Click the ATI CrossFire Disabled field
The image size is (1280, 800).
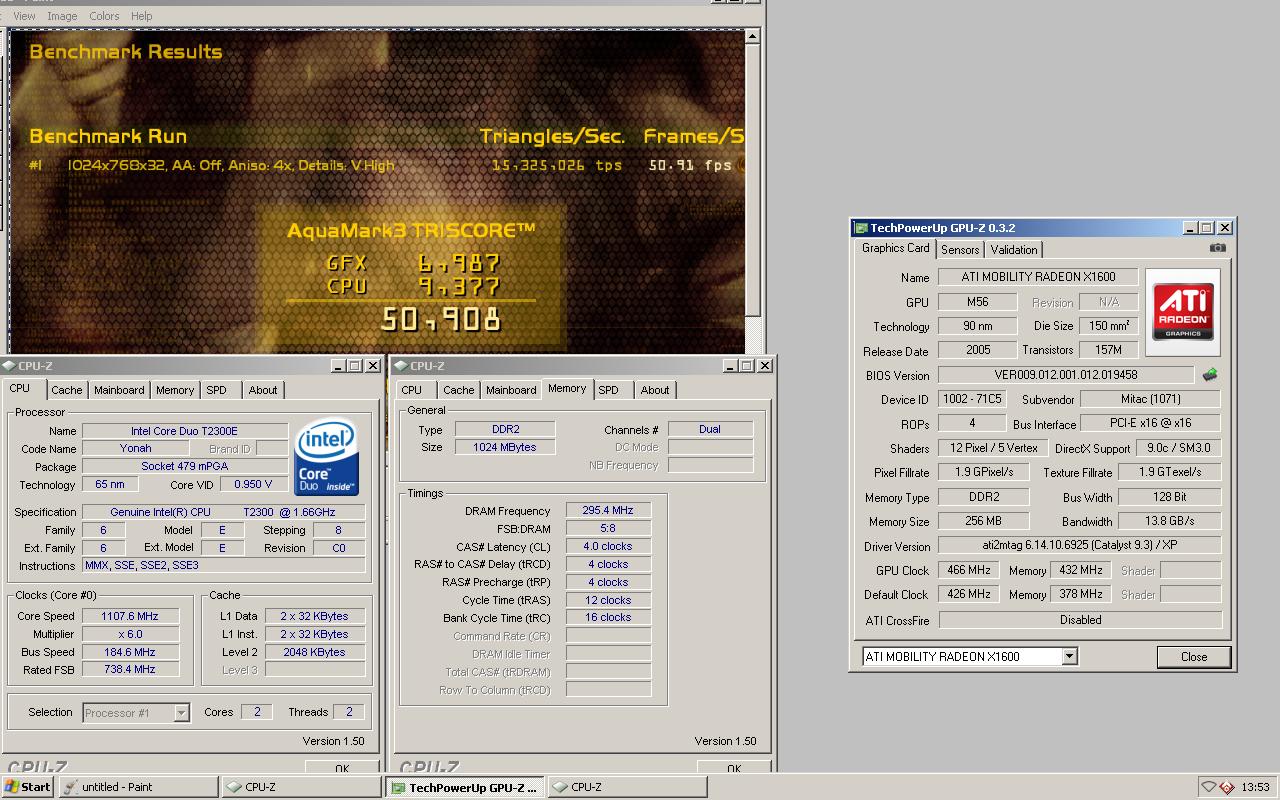pyautogui.click(x=1080, y=620)
